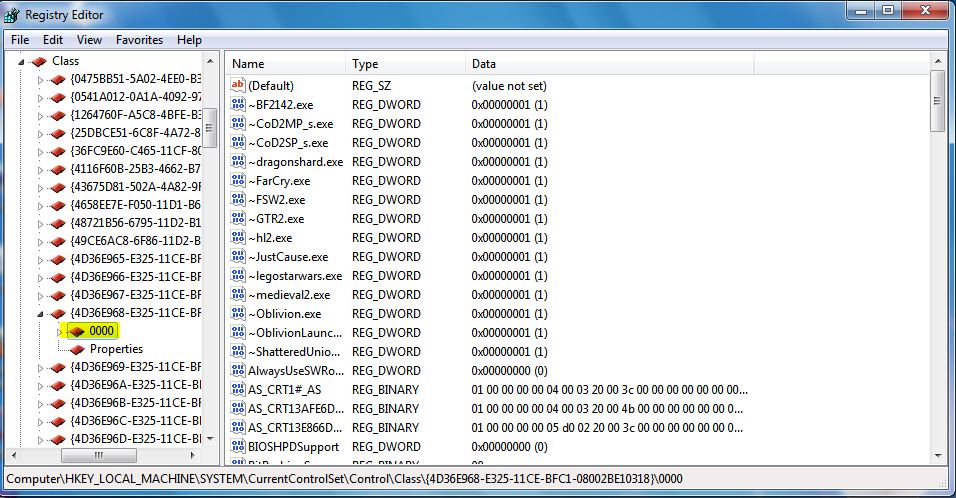Click the Registry Editor title bar icon
This screenshot has width=956, height=498.
[x=12, y=15]
